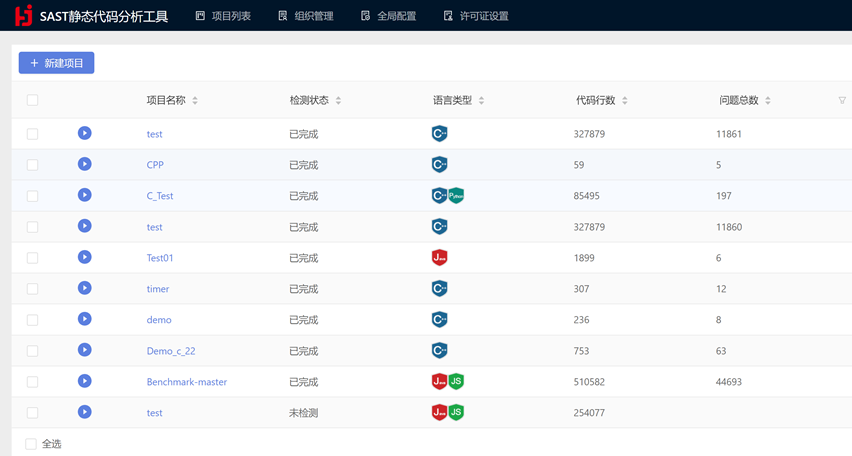Screen dimensions: 852x456
Task: Click the 新建项目 button
Action: point(56,63)
